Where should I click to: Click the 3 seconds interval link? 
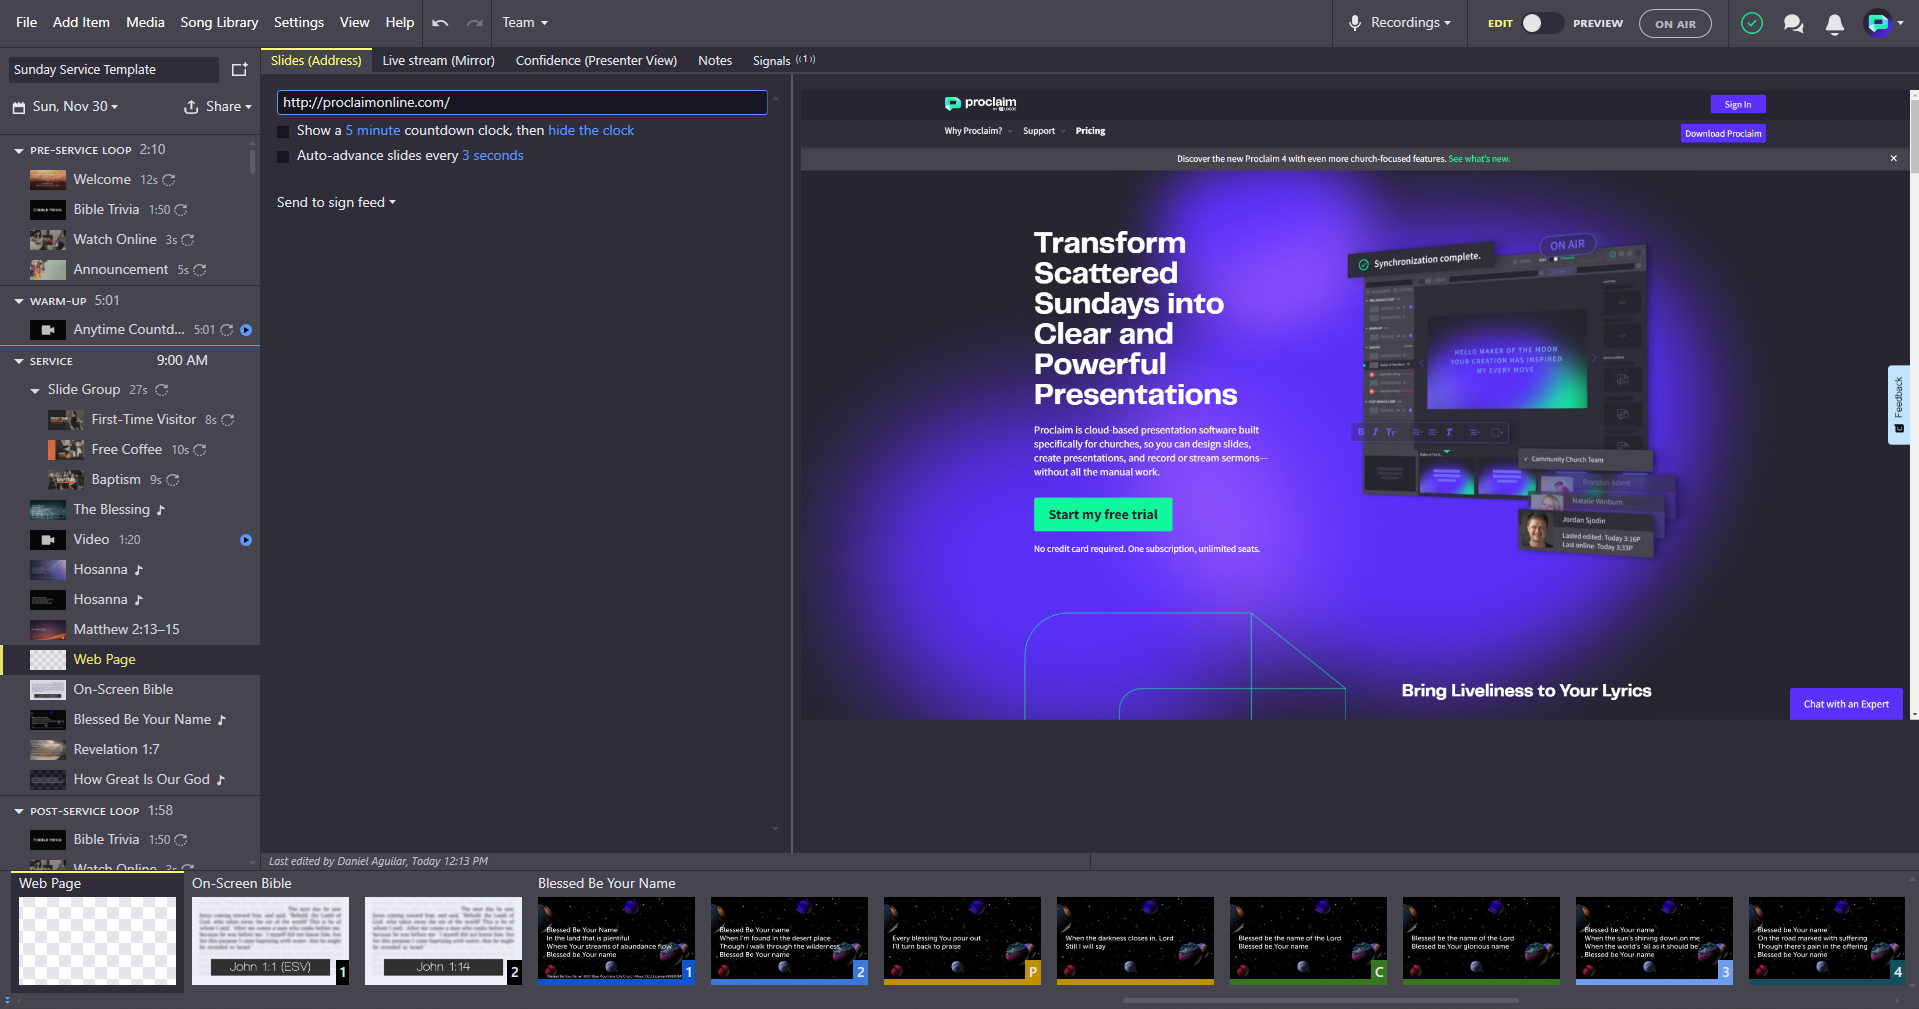click(x=493, y=156)
